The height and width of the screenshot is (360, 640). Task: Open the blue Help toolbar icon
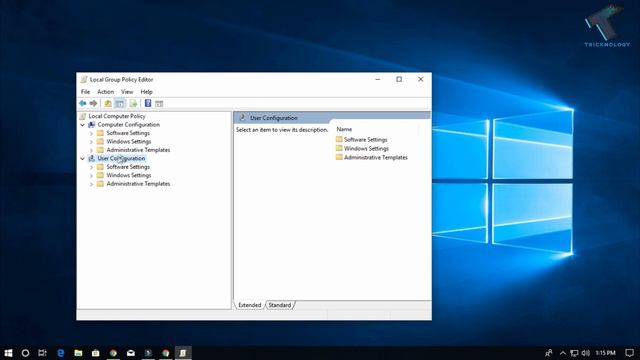(x=148, y=104)
